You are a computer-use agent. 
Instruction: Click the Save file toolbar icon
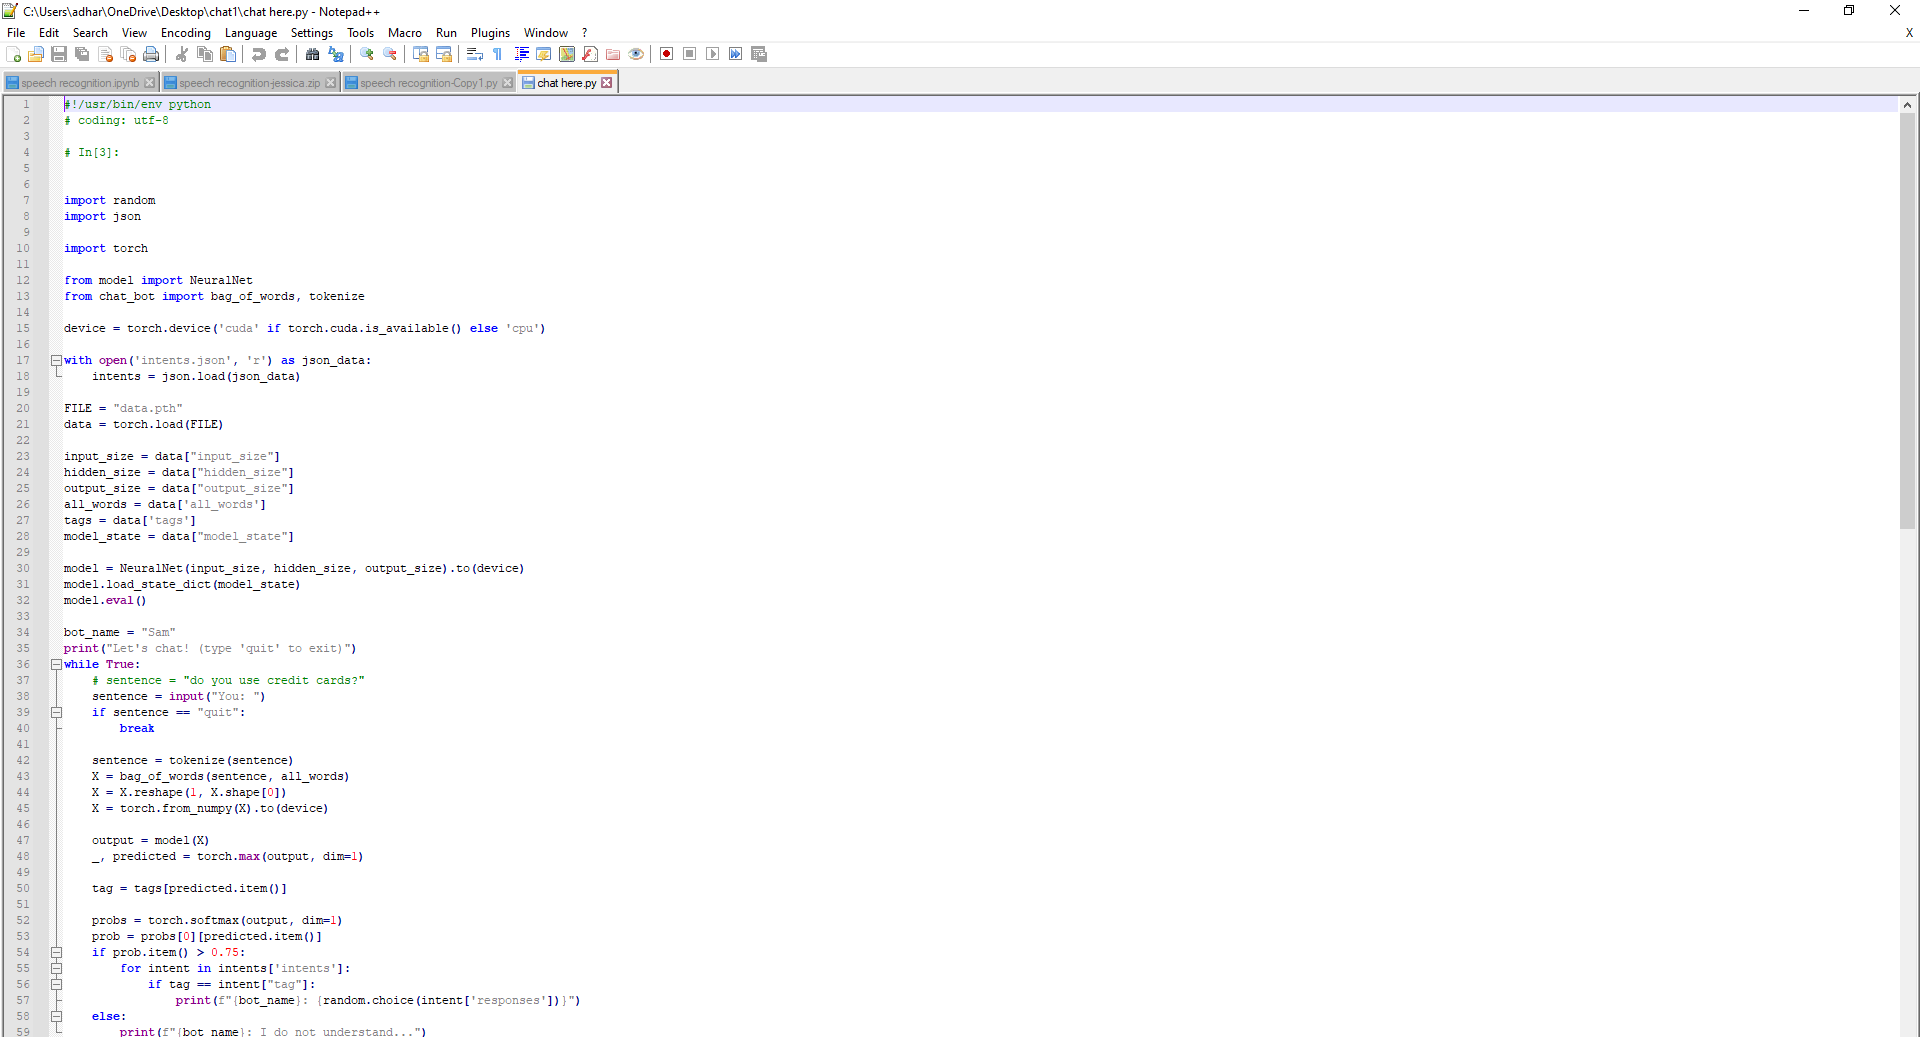pyautogui.click(x=59, y=54)
